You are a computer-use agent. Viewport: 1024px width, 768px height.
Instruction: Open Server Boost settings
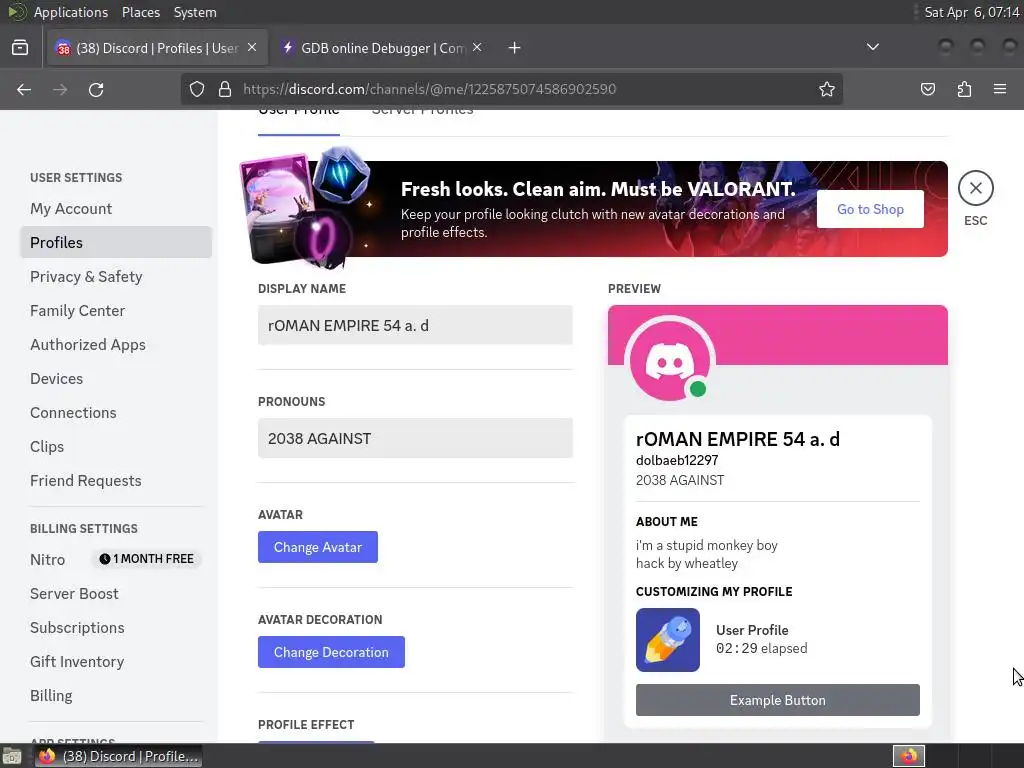tap(116, 593)
